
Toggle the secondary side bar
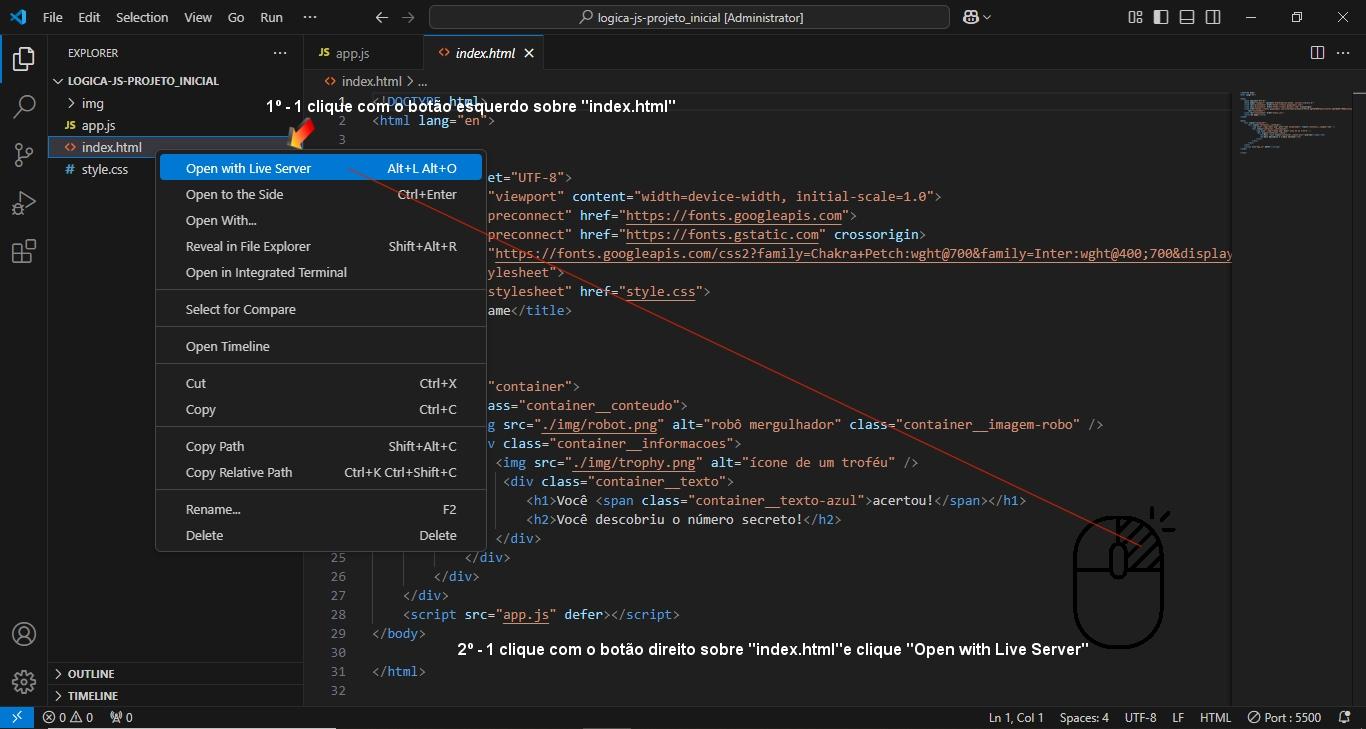click(1213, 17)
